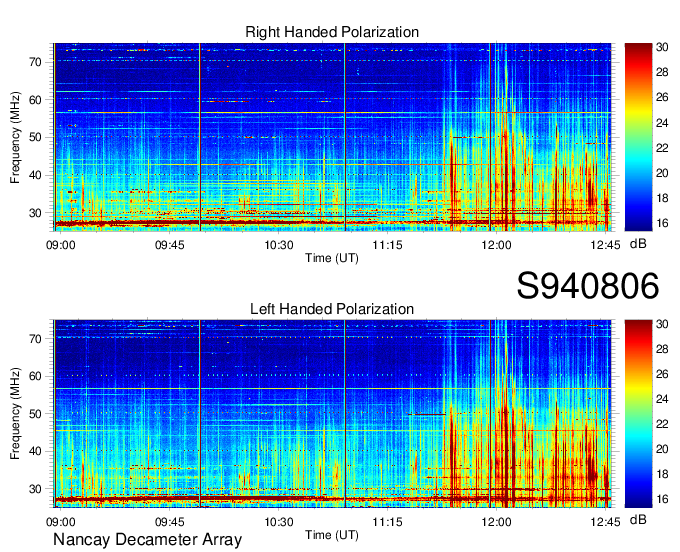Click the 30 MHz tick label on top plot
This screenshot has width=680, height=552.
pos(35,213)
